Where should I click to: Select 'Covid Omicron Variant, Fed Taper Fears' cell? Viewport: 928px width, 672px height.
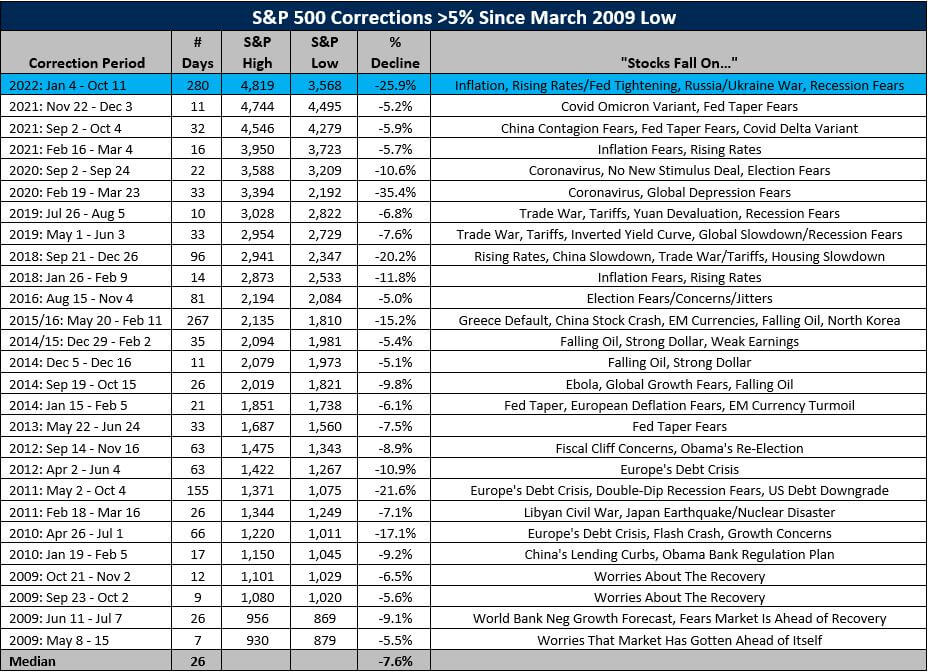(x=679, y=107)
